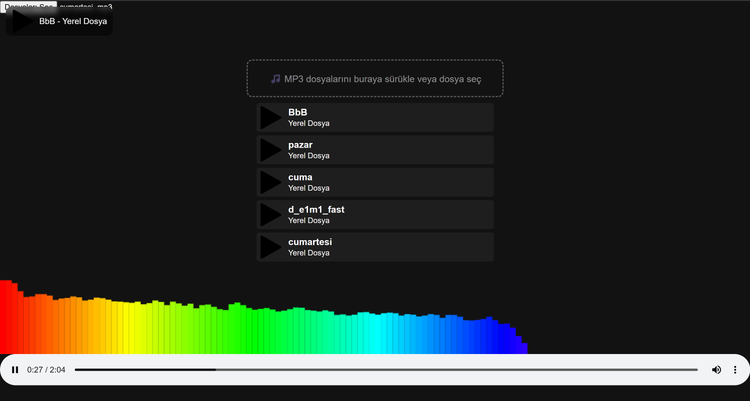The height and width of the screenshot is (401, 750).
Task: Play the cuma track
Action: tap(271, 182)
